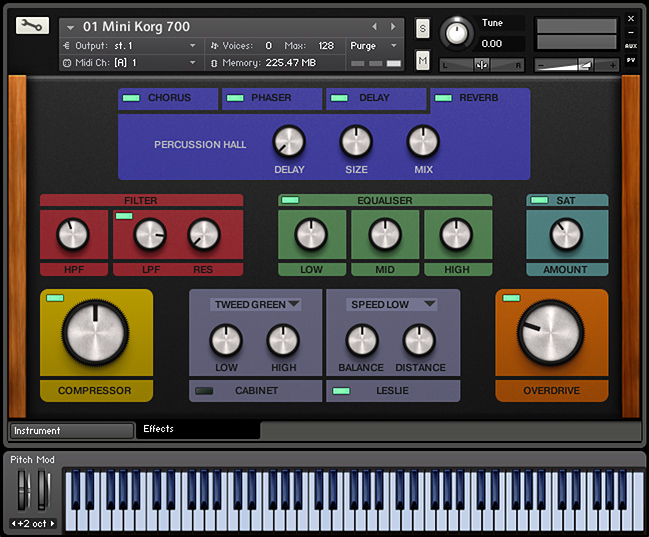
Task: Click the Leslie BALANCE knob
Action: point(362,340)
